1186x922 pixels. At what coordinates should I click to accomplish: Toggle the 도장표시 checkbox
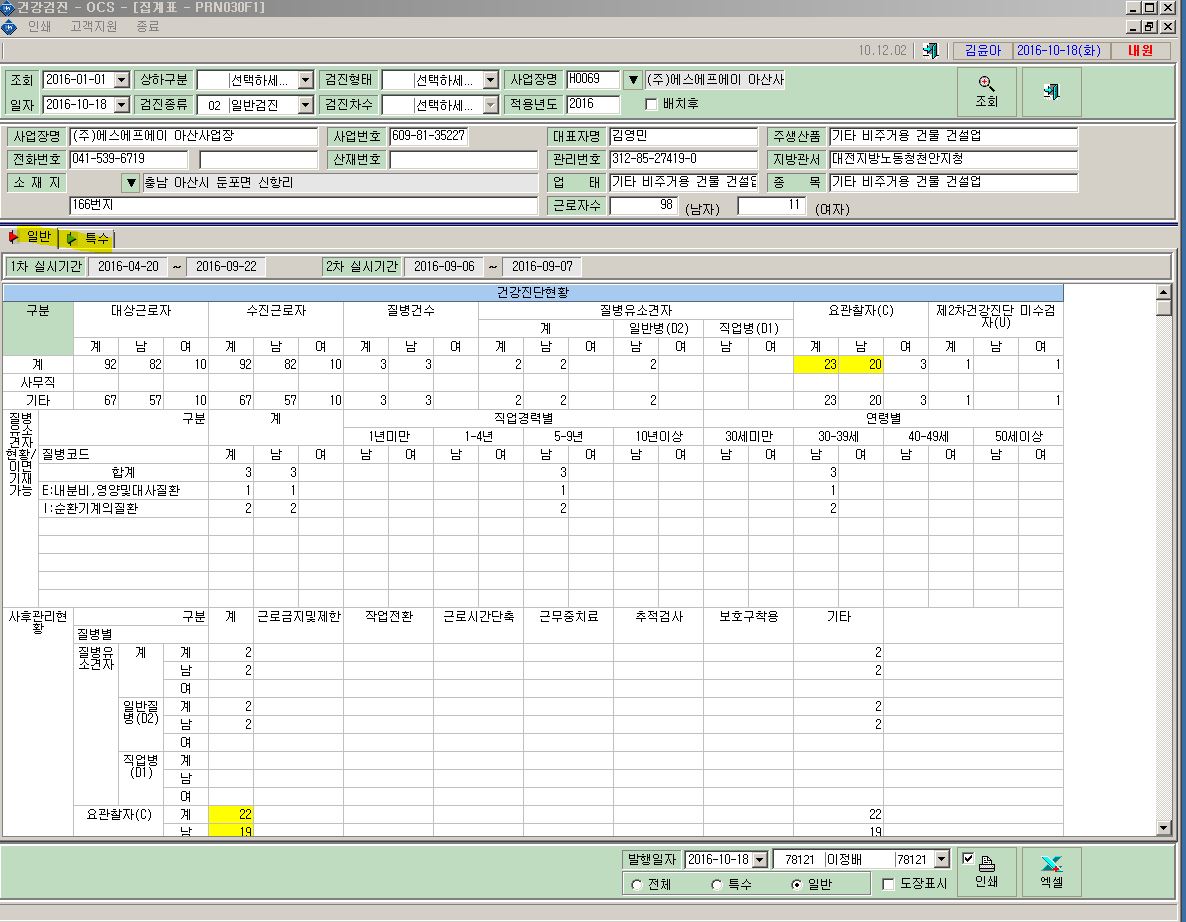tap(889, 883)
